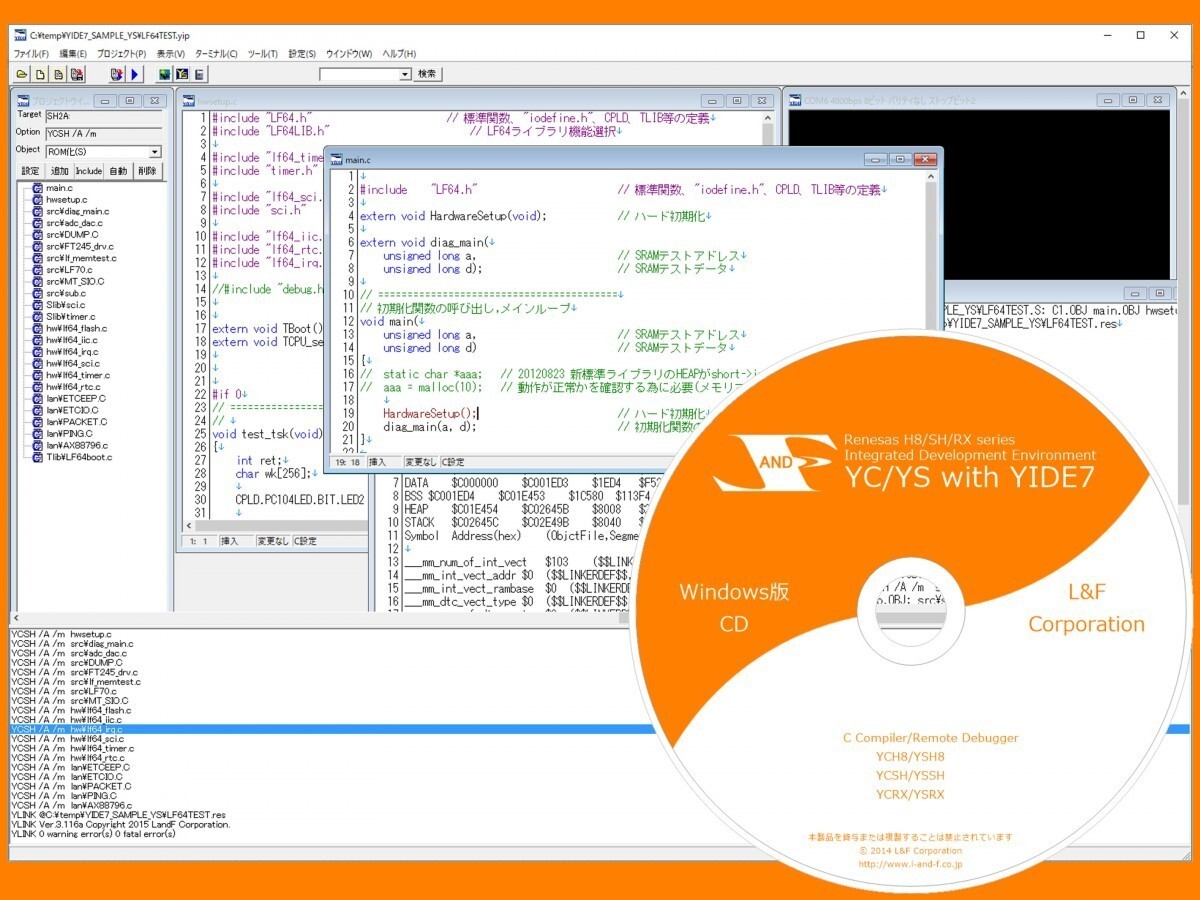Screen dimensions: 1200x900
Task: Click the green chip icon in toolbar
Action: 164,74
